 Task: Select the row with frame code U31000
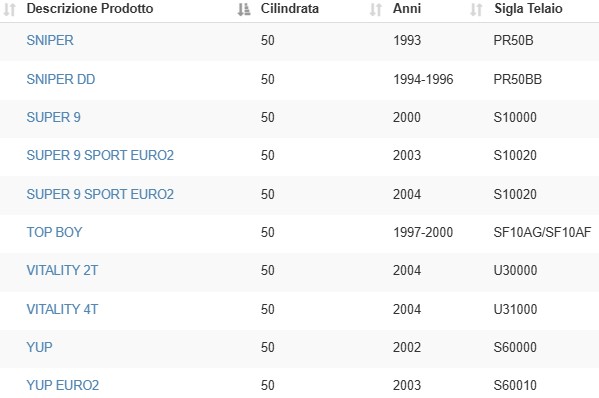[300, 311]
